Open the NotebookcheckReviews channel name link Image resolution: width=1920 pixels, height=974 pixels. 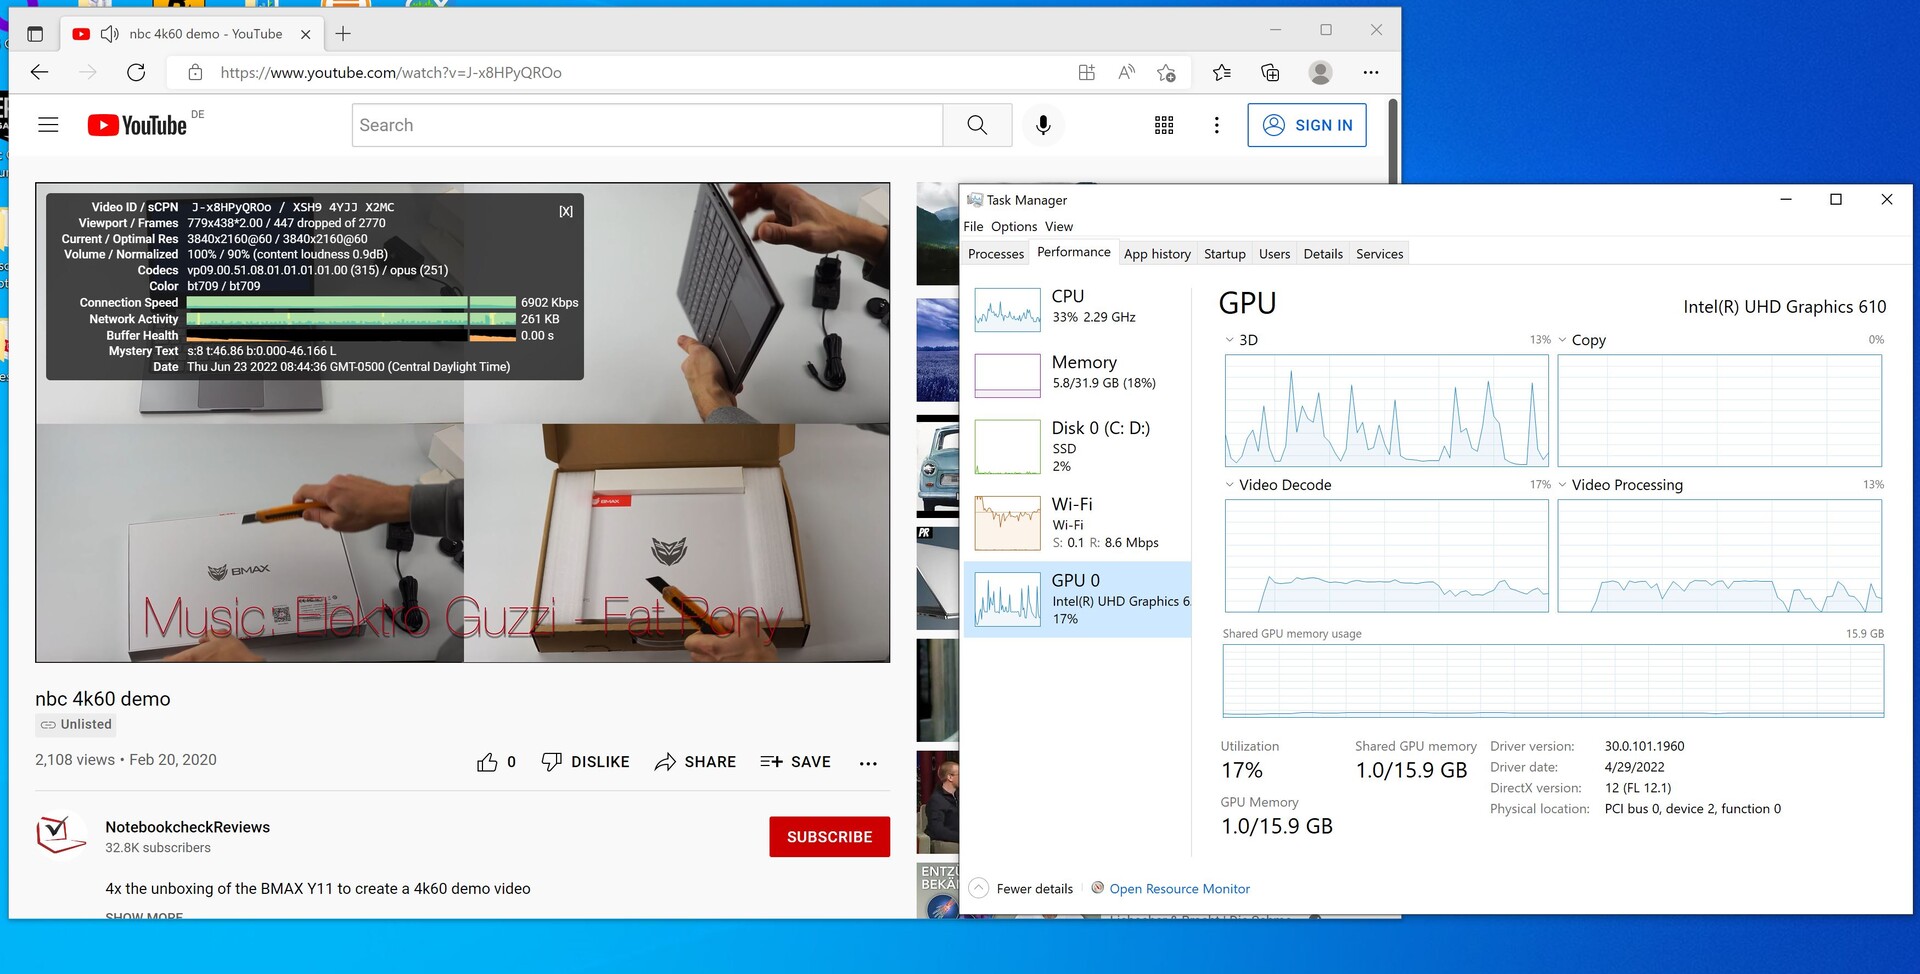point(188,827)
